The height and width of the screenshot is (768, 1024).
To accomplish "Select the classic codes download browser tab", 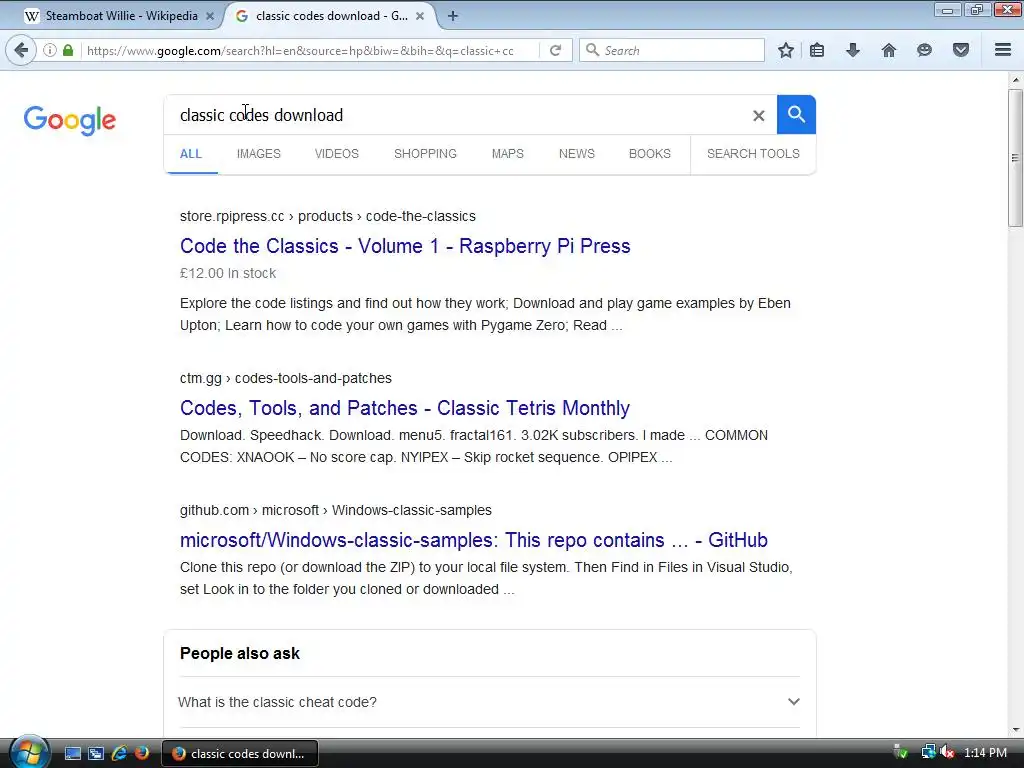I will click(x=330, y=16).
